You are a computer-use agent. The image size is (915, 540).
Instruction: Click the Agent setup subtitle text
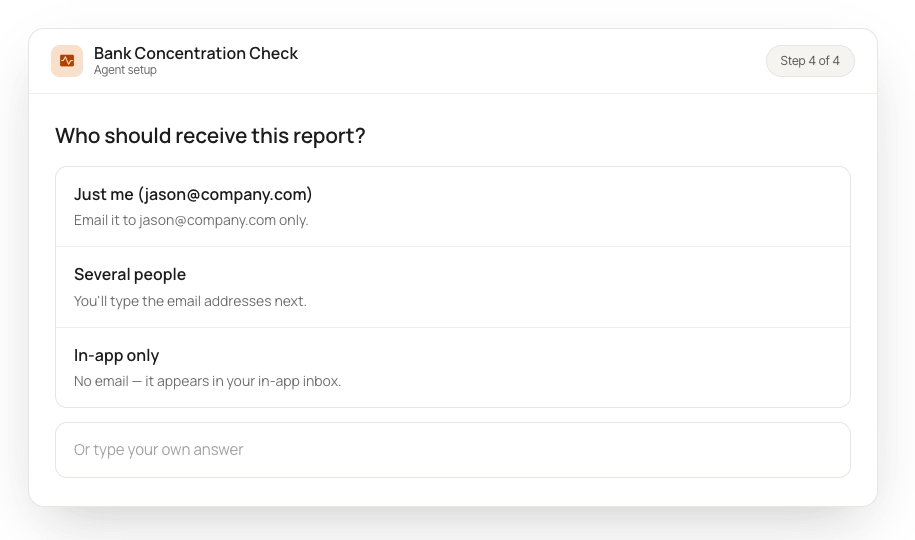tap(125, 70)
